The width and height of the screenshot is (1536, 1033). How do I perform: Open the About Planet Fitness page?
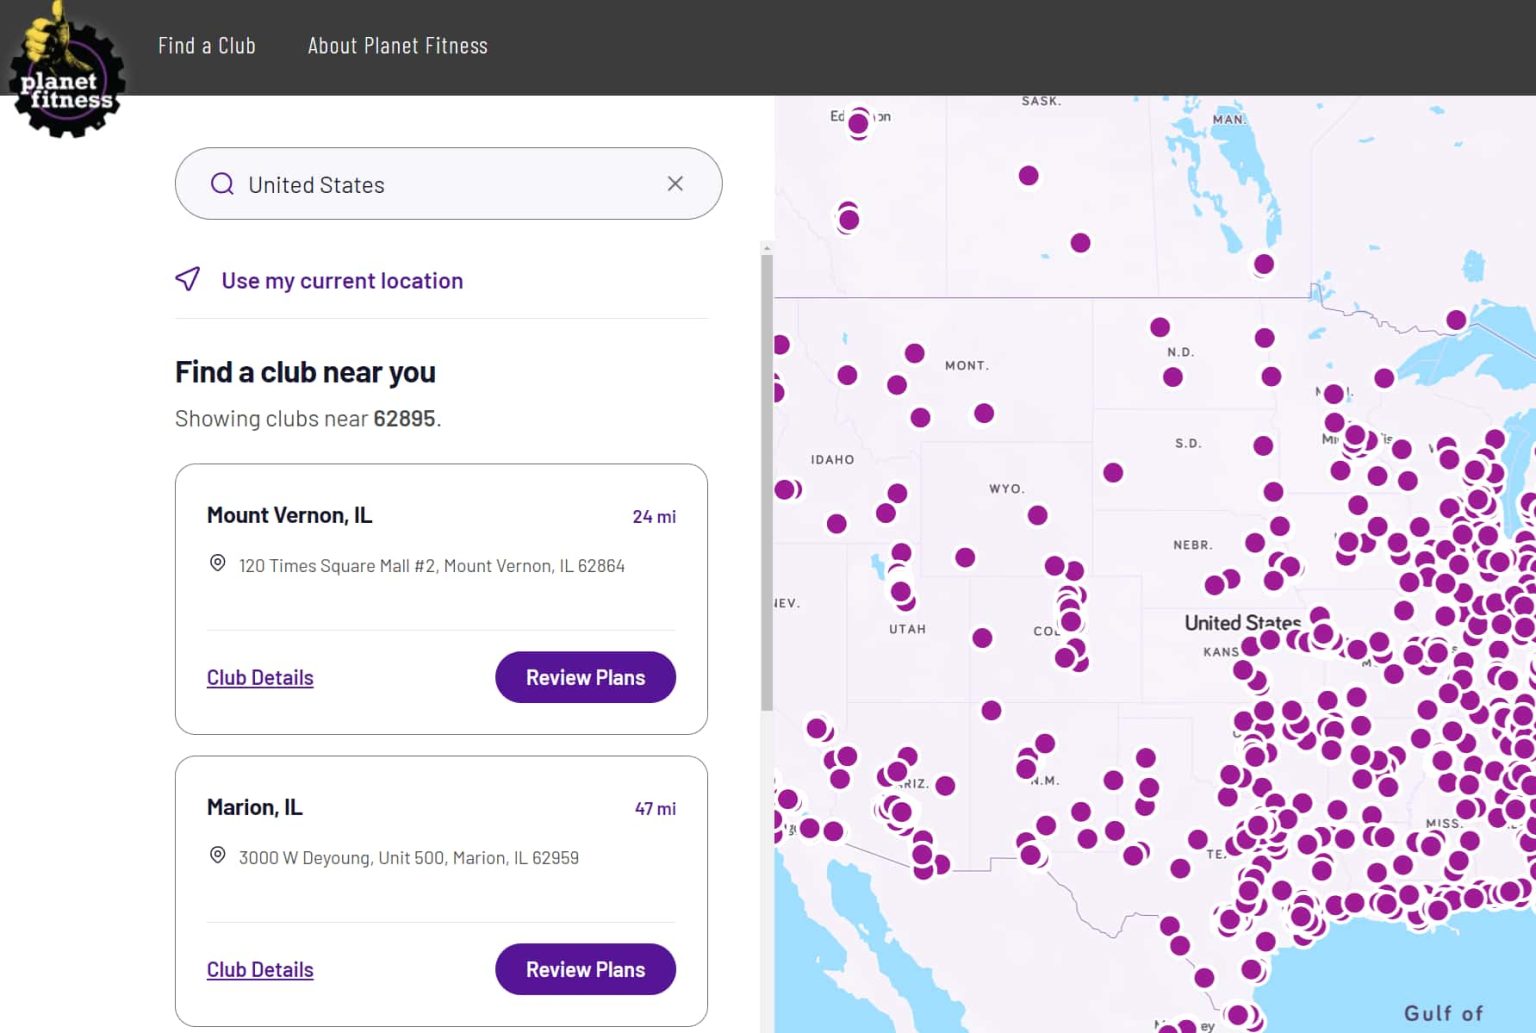pos(397,45)
